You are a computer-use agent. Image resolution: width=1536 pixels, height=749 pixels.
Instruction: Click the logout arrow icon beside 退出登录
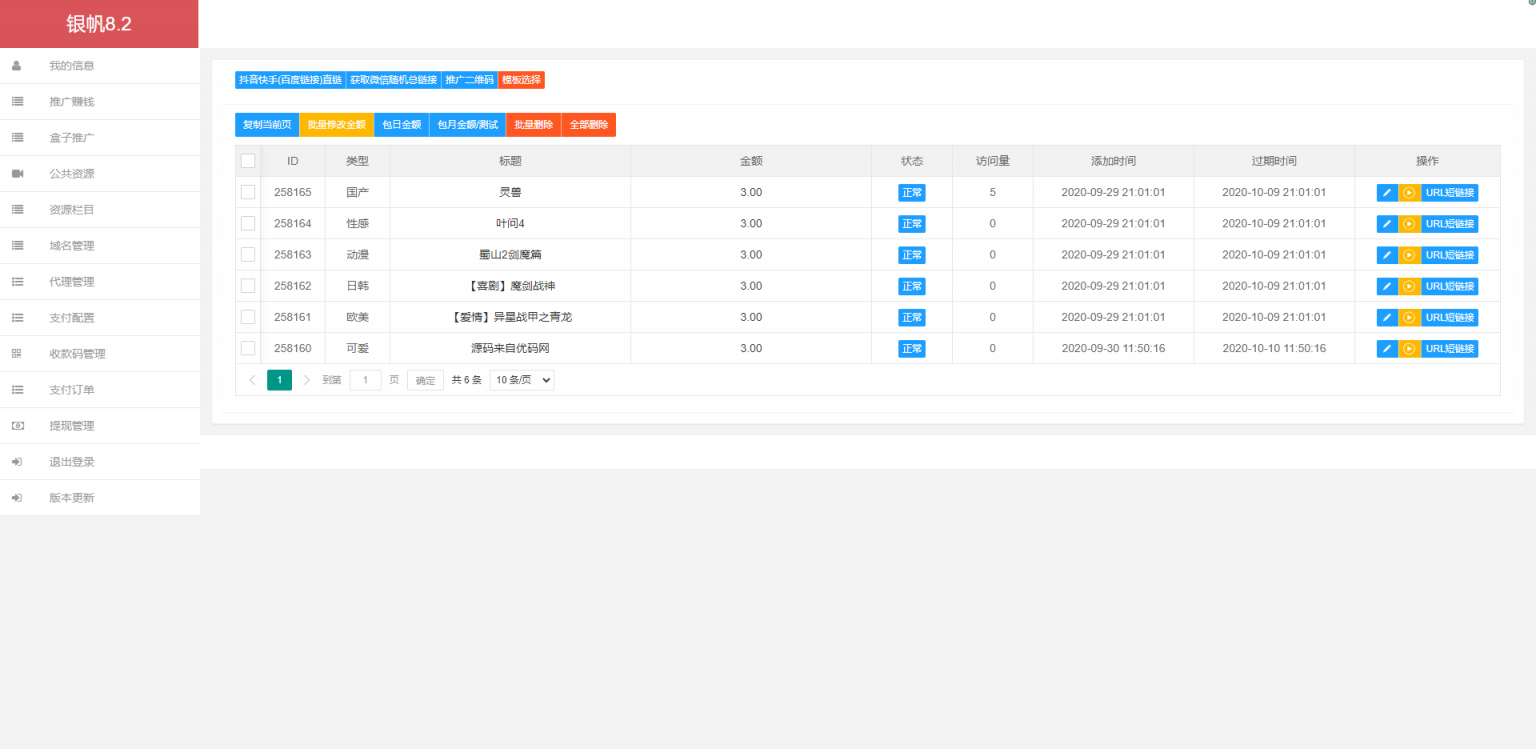click(15, 461)
